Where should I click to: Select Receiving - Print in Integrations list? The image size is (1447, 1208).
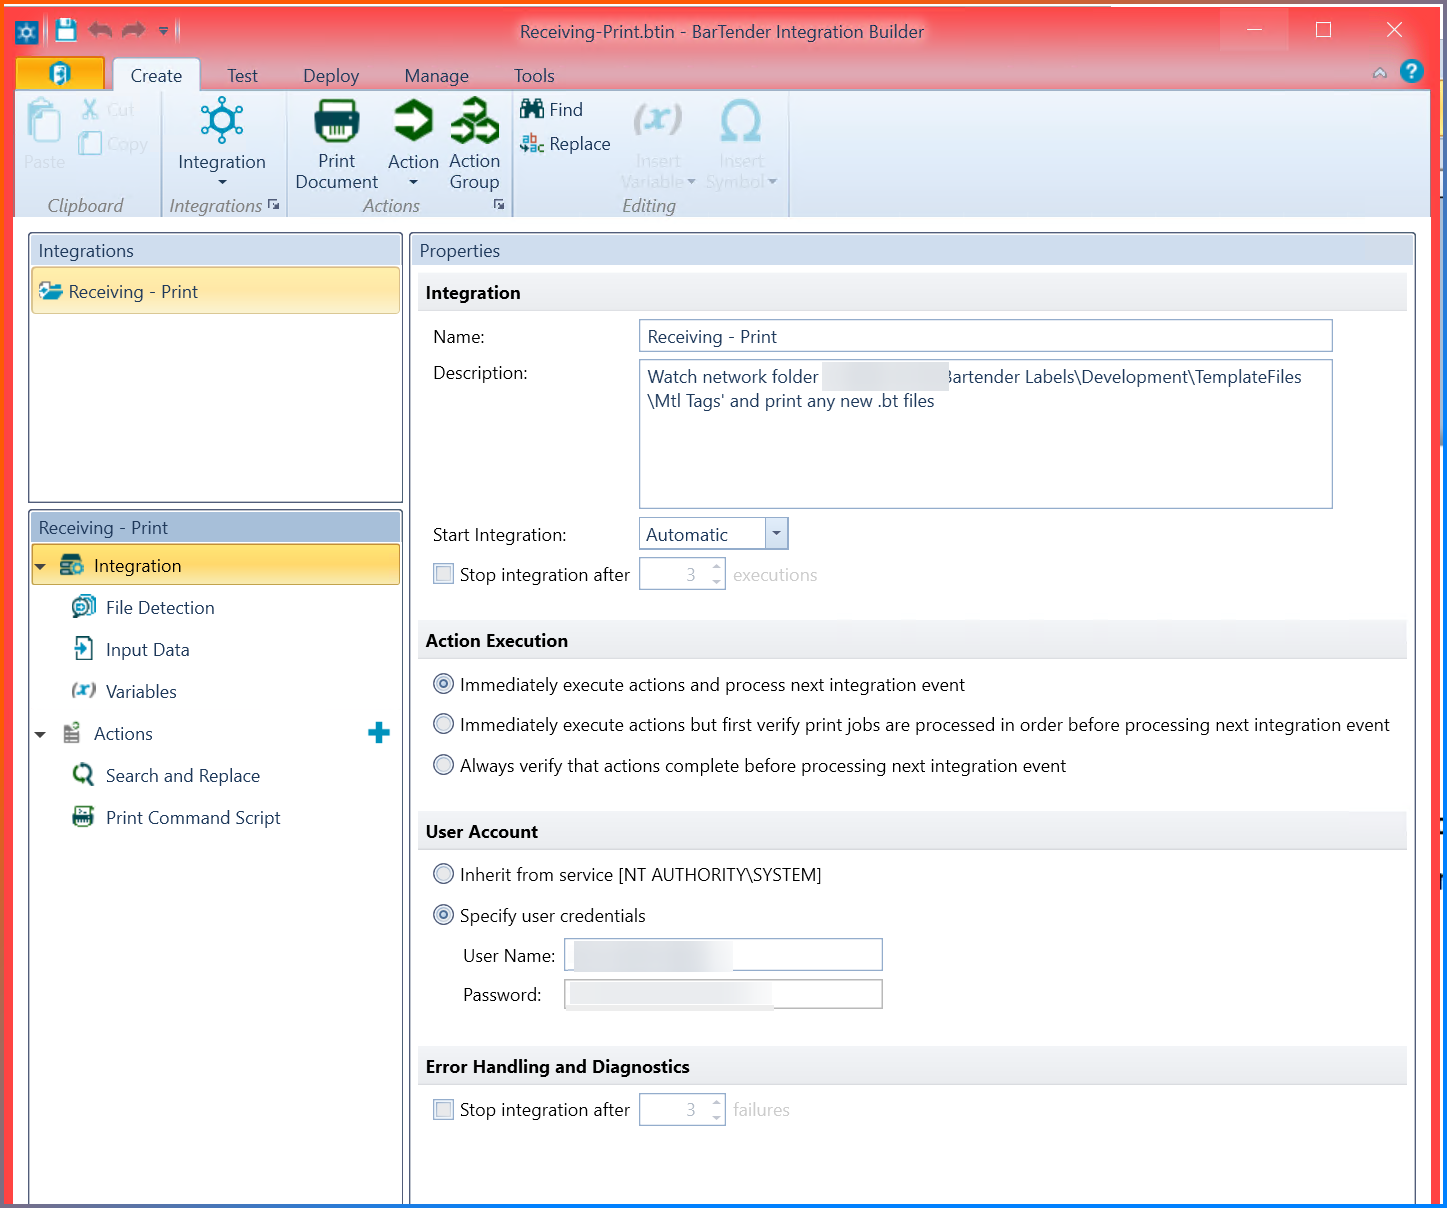pyautogui.click(x=216, y=291)
